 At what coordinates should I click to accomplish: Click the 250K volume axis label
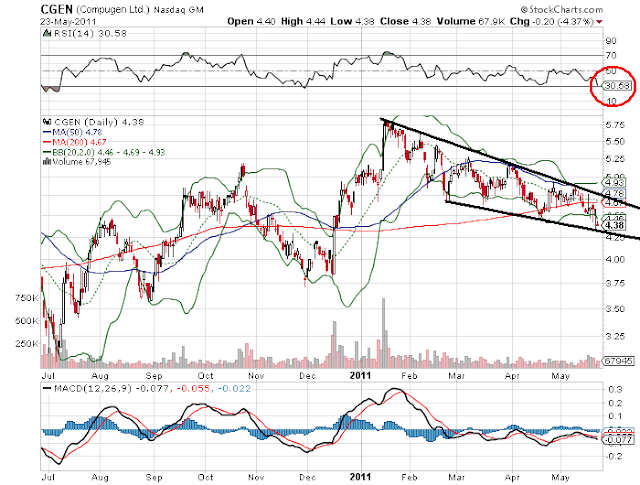click(27, 344)
